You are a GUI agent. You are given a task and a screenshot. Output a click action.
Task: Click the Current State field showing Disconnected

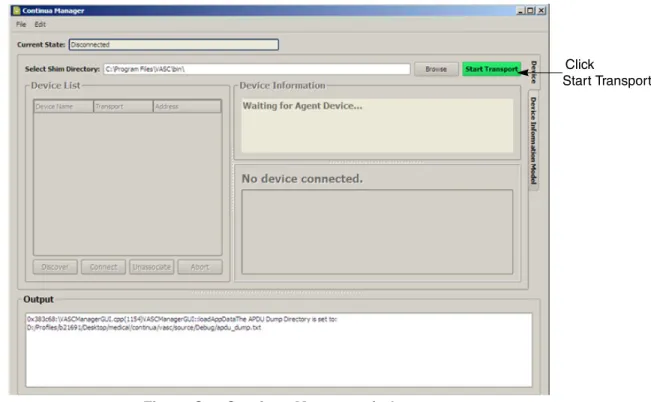(174, 44)
